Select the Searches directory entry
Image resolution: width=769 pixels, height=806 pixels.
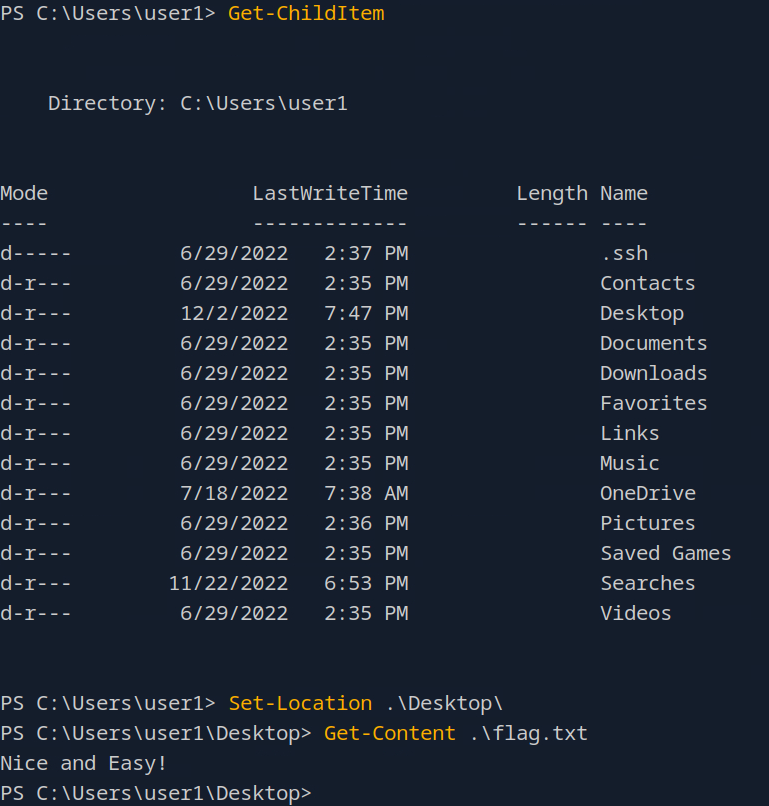point(647,584)
